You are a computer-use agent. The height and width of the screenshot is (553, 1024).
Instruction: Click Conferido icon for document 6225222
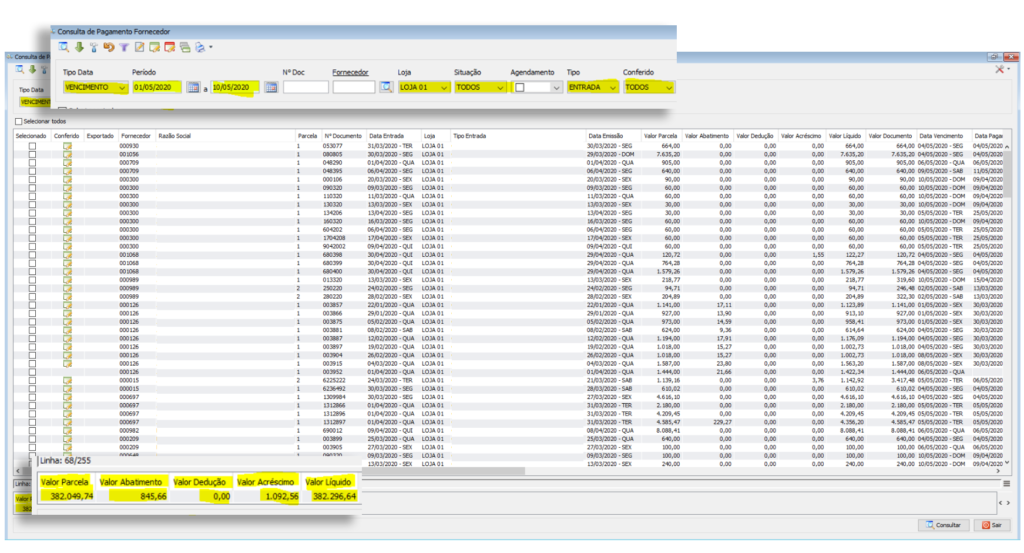[x=67, y=380]
